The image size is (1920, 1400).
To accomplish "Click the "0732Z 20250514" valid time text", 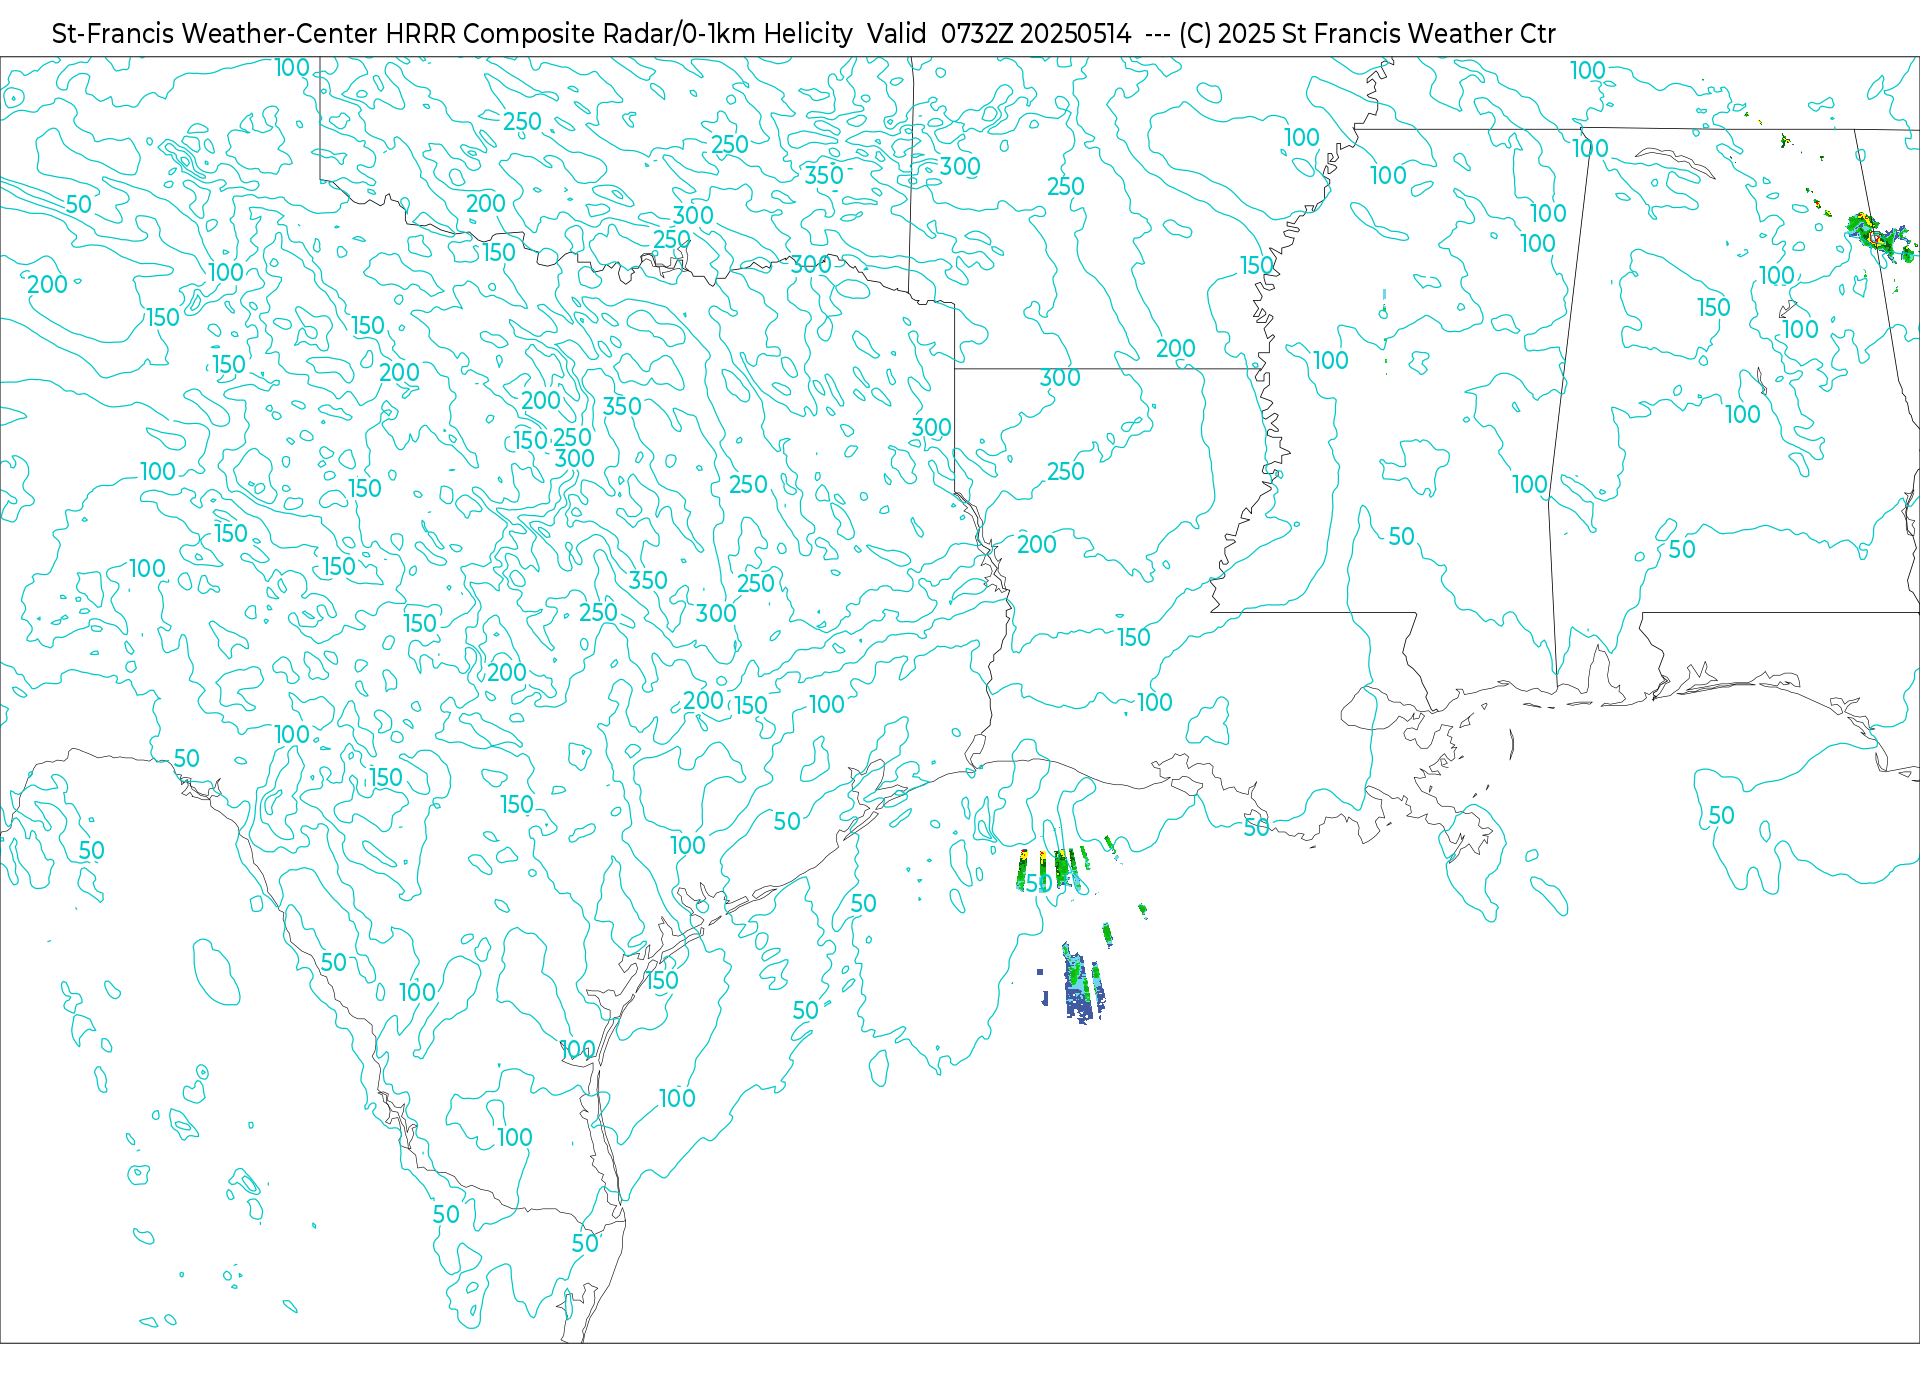I will [x=1036, y=34].
